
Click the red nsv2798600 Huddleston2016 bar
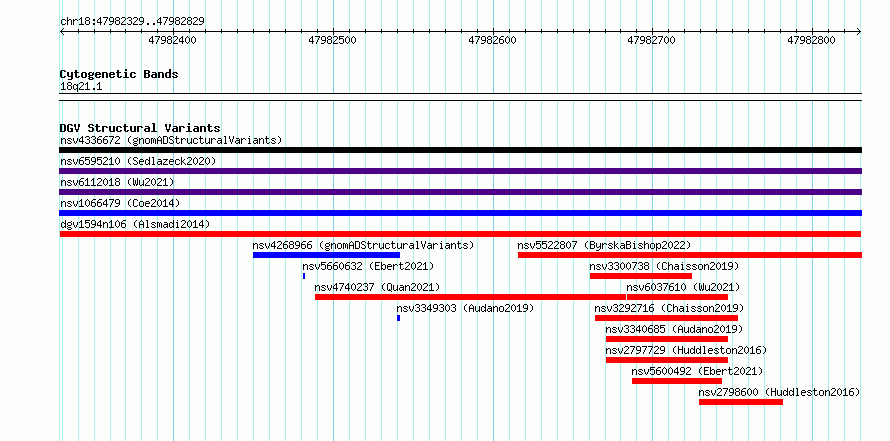[x=741, y=402]
